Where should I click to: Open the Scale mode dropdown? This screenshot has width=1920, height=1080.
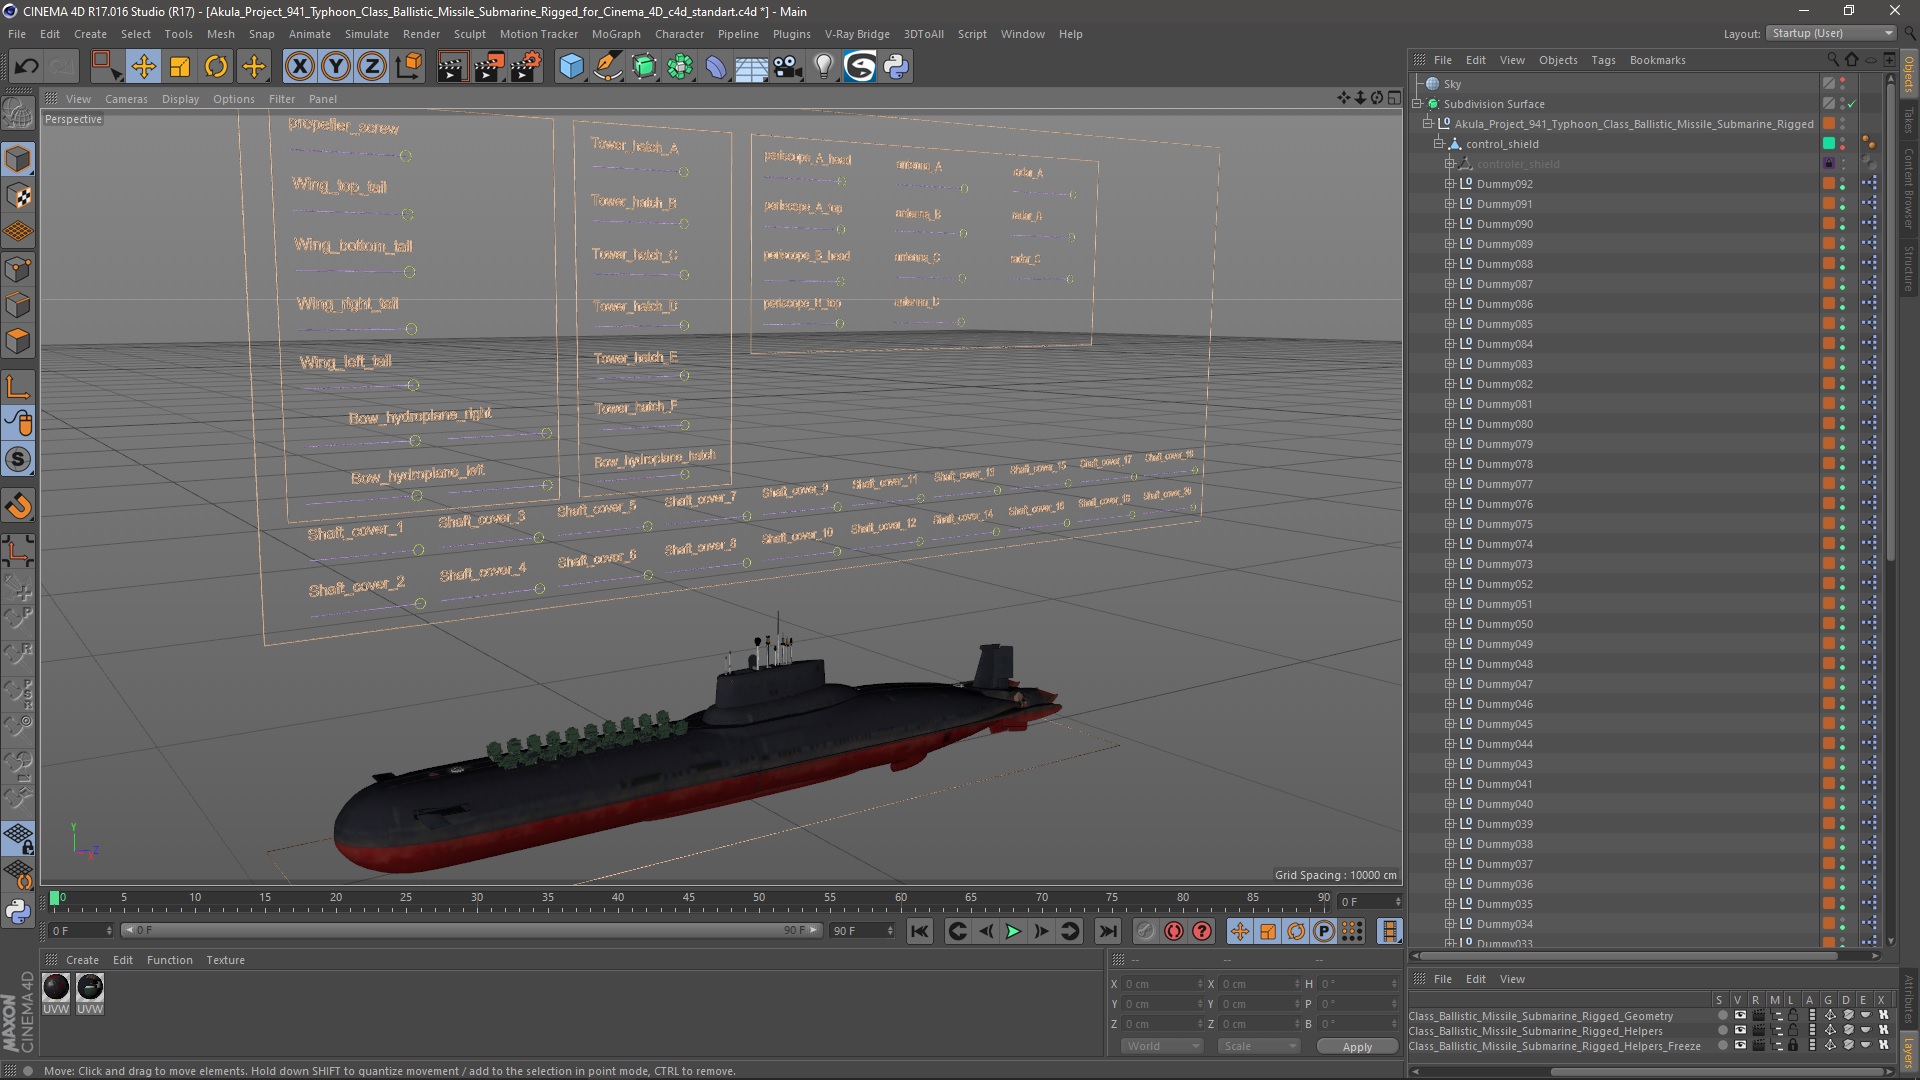[1258, 1046]
